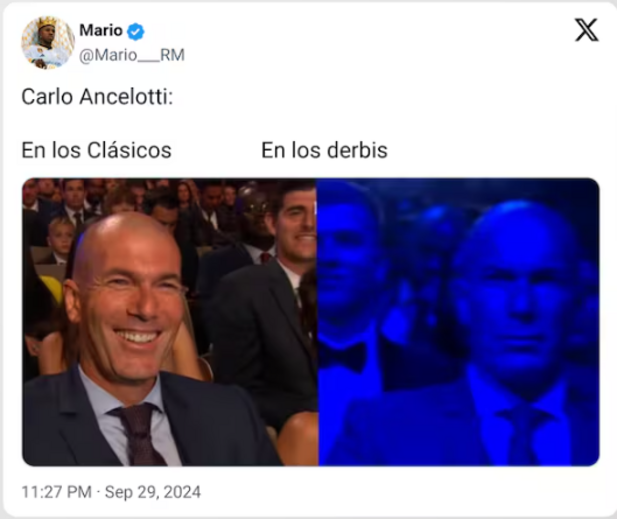Click the 11:27 PM timestamp
617x519 pixels.
point(56,492)
